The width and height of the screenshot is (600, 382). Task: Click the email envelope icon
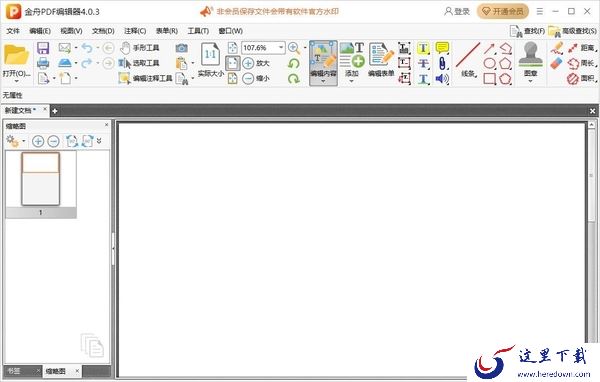(x=65, y=48)
